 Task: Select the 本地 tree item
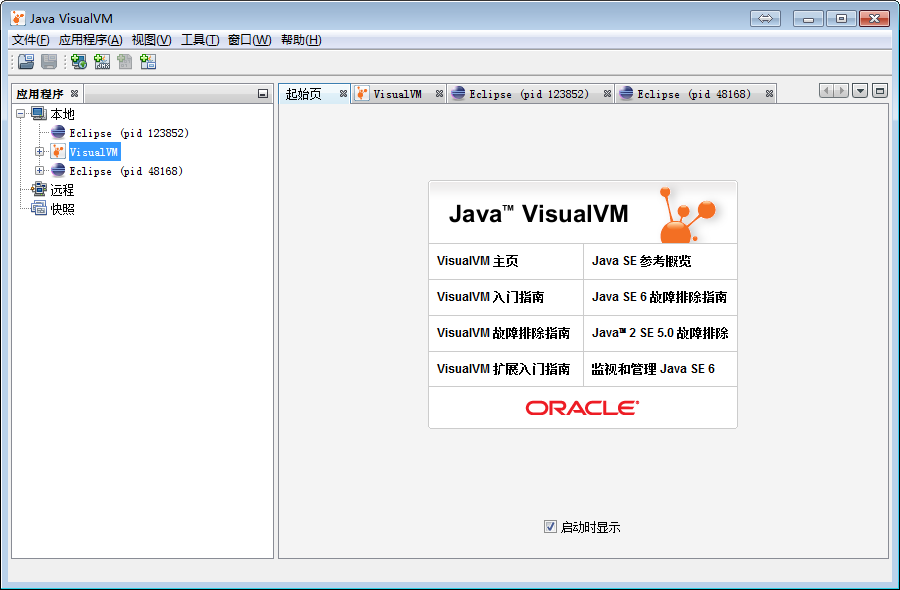tap(62, 114)
